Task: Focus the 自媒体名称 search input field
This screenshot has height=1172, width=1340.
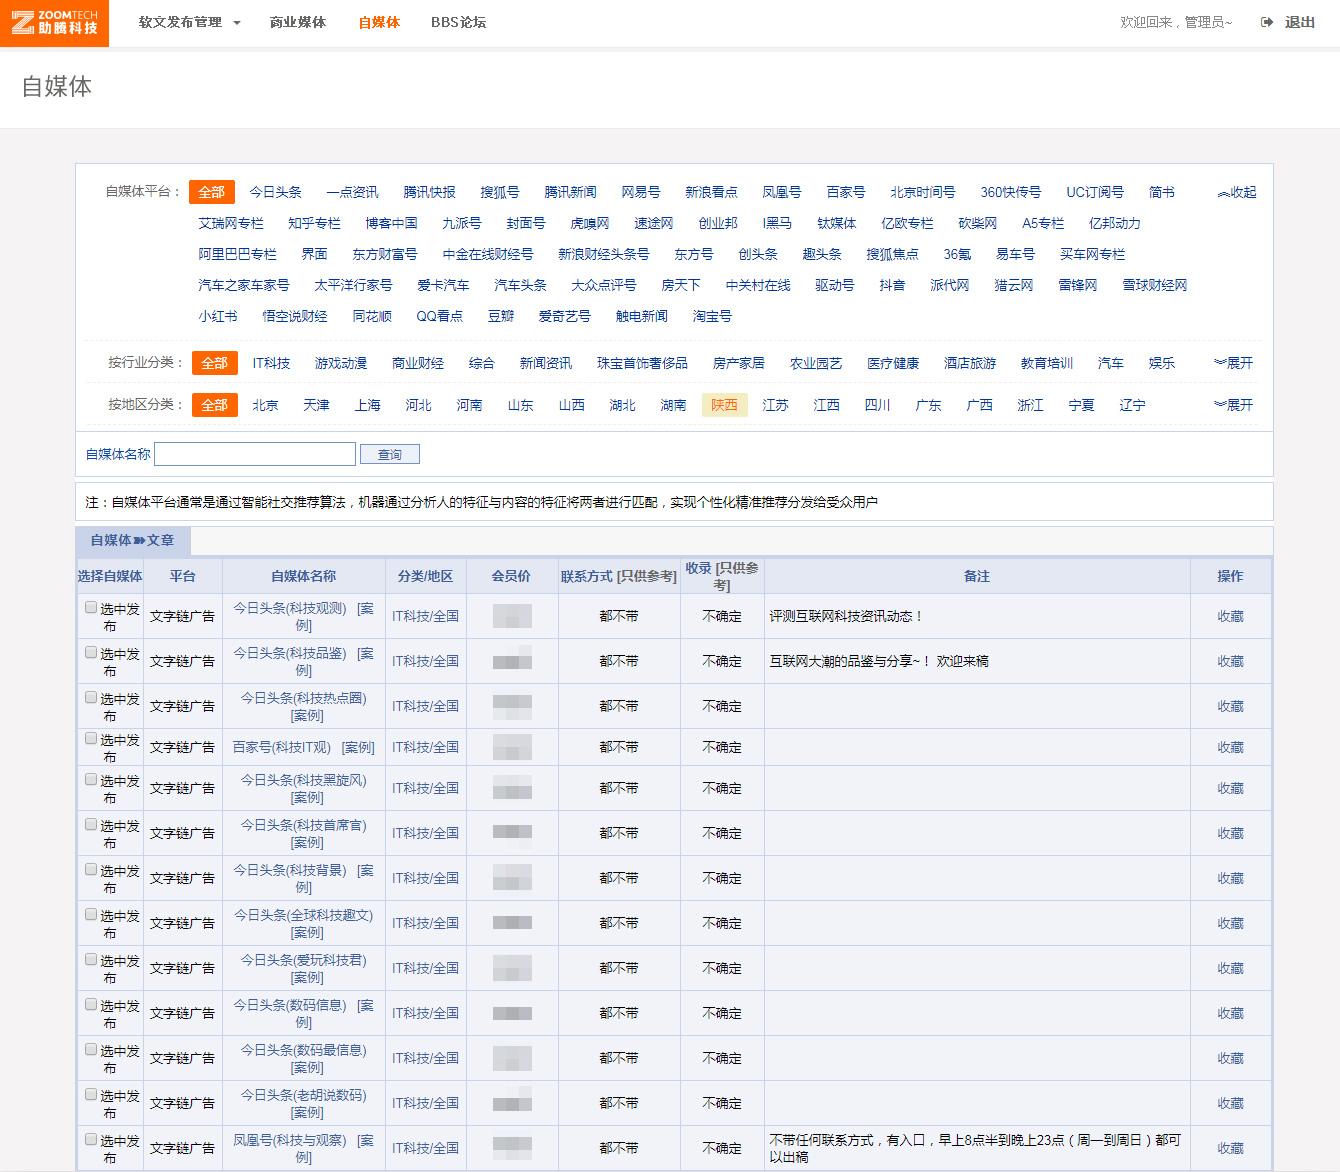Action: (255, 454)
